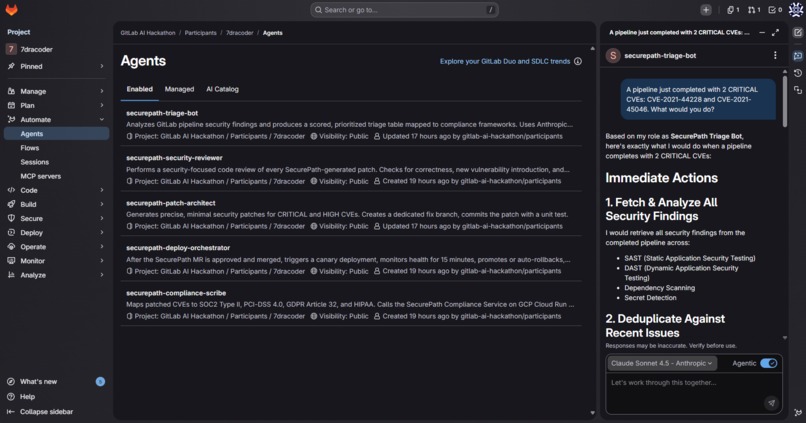Image resolution: width=806 pixels, height=423 pixels.
Task: Expand the Monitor sidebar menu
Action: (56, 261)
